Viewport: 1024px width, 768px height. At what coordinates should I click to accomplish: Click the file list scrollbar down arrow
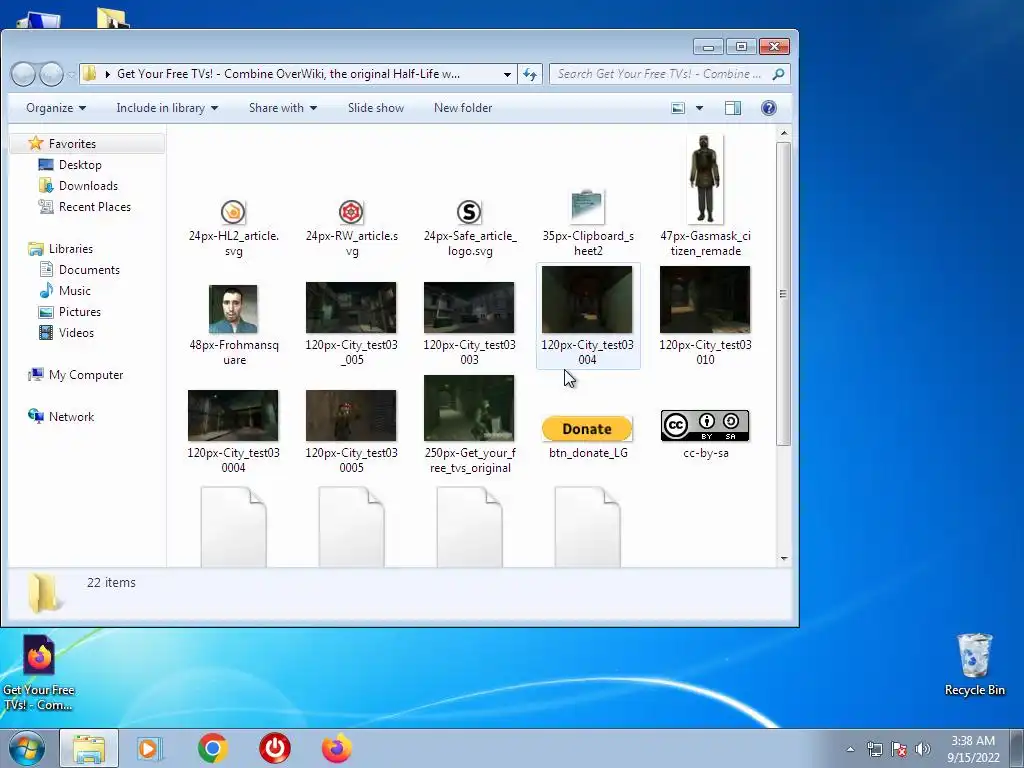784,558
